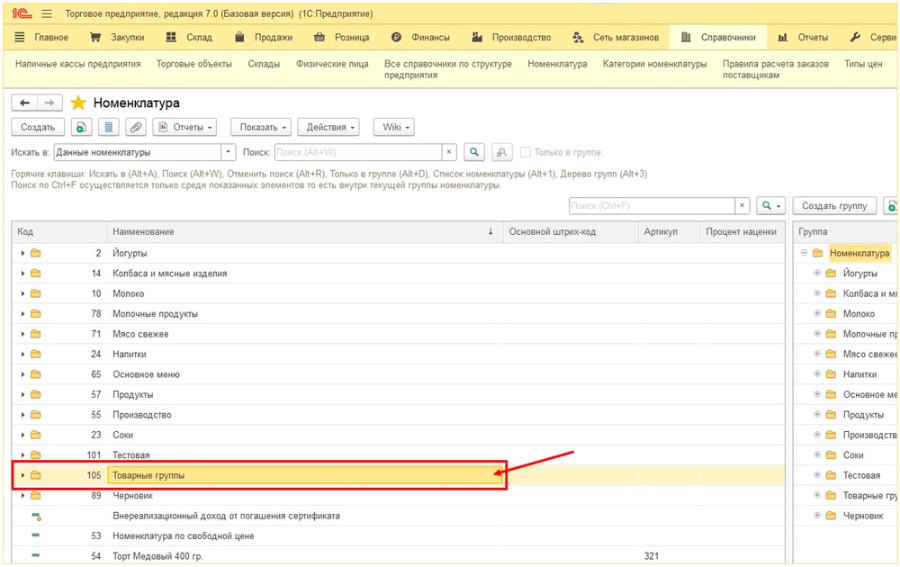Open the Сервис section

[x=872, y=37]
